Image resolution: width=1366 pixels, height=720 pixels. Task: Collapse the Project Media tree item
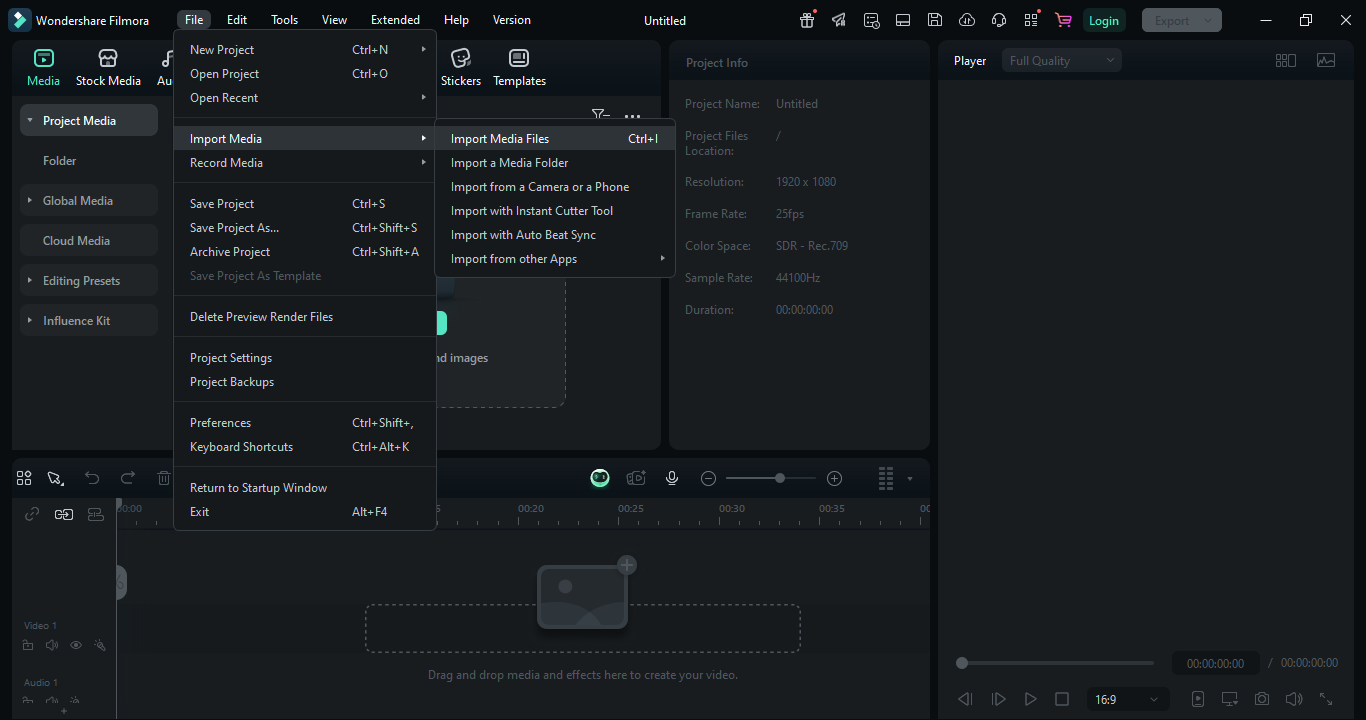click(x=30, y=120)
